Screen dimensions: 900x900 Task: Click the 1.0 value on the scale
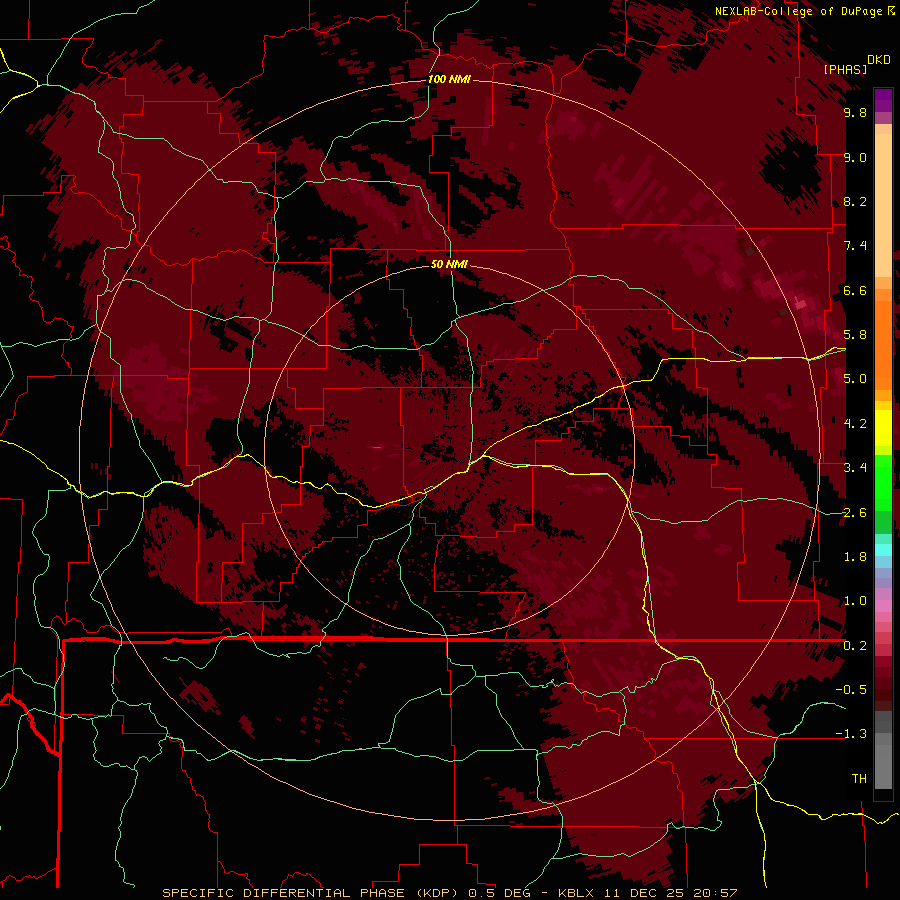point(855,601)
